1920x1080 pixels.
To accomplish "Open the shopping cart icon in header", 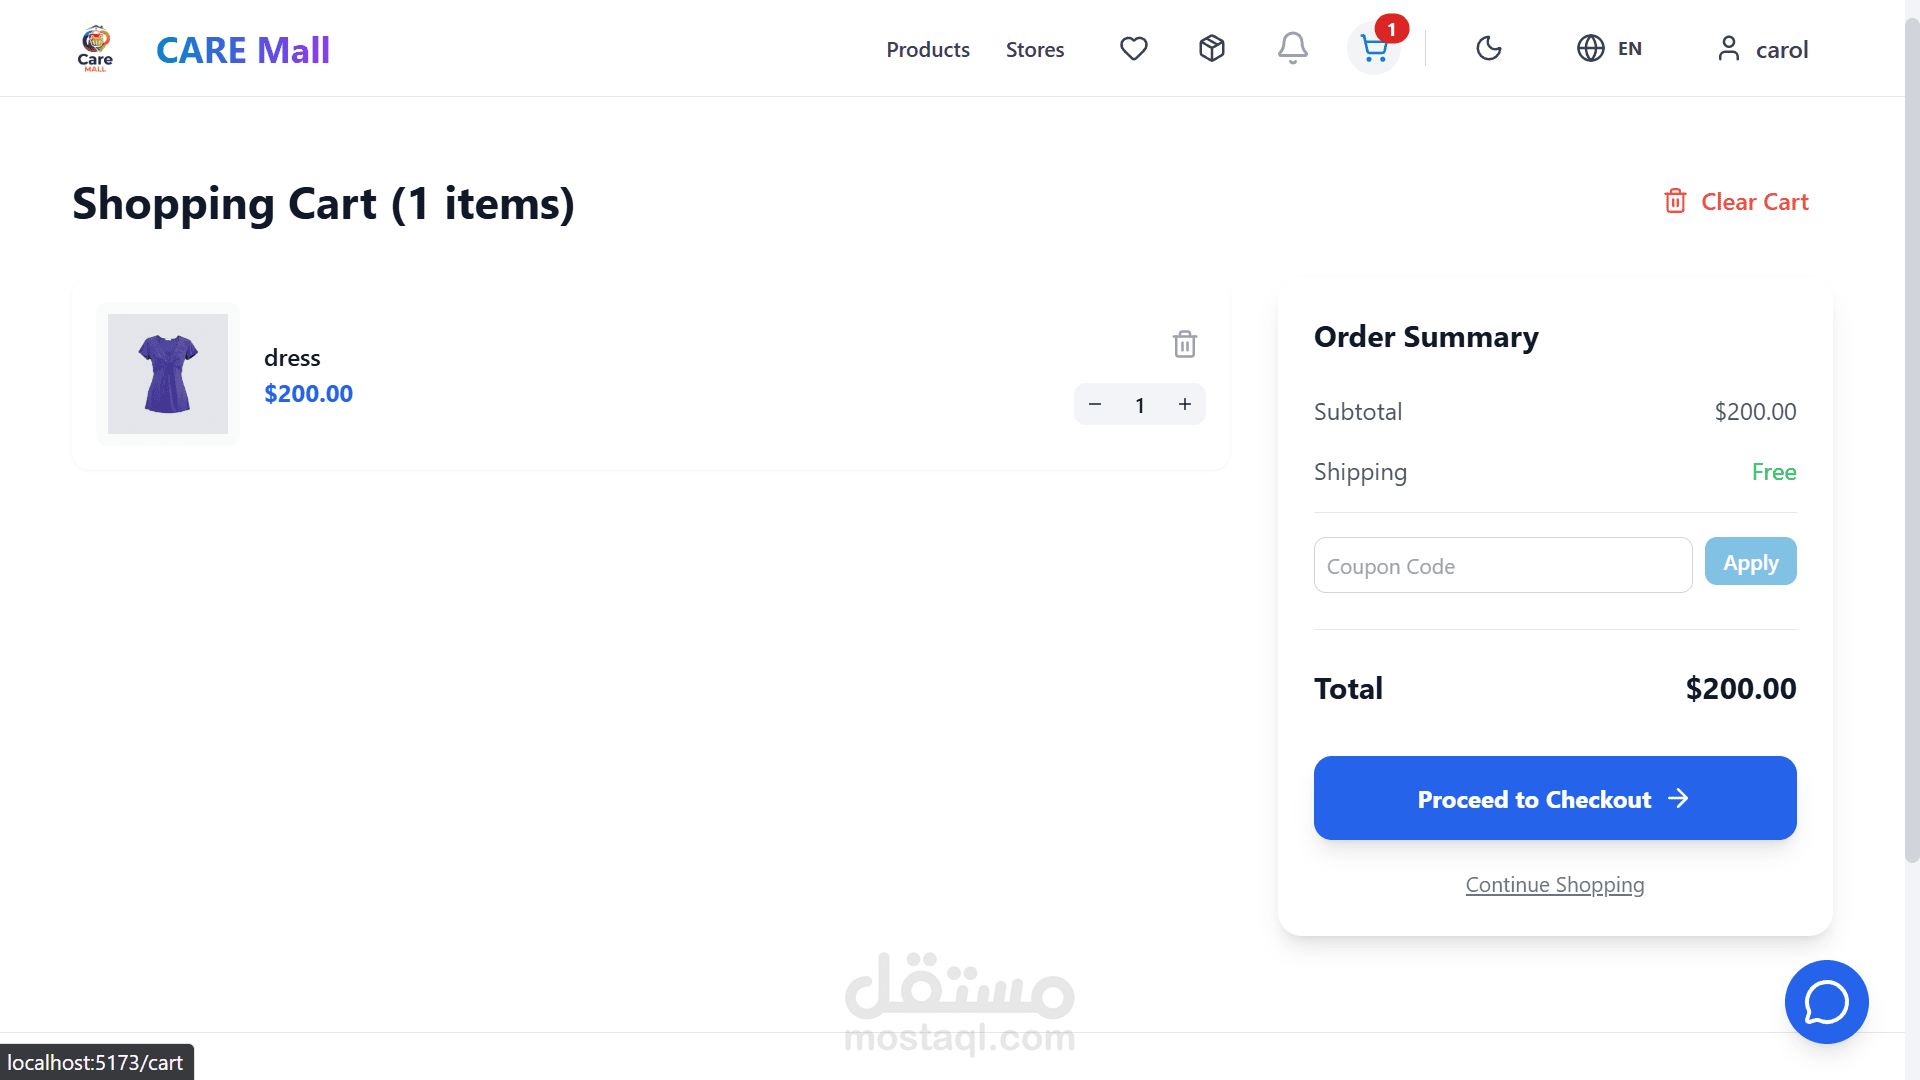I will 1374,48.
